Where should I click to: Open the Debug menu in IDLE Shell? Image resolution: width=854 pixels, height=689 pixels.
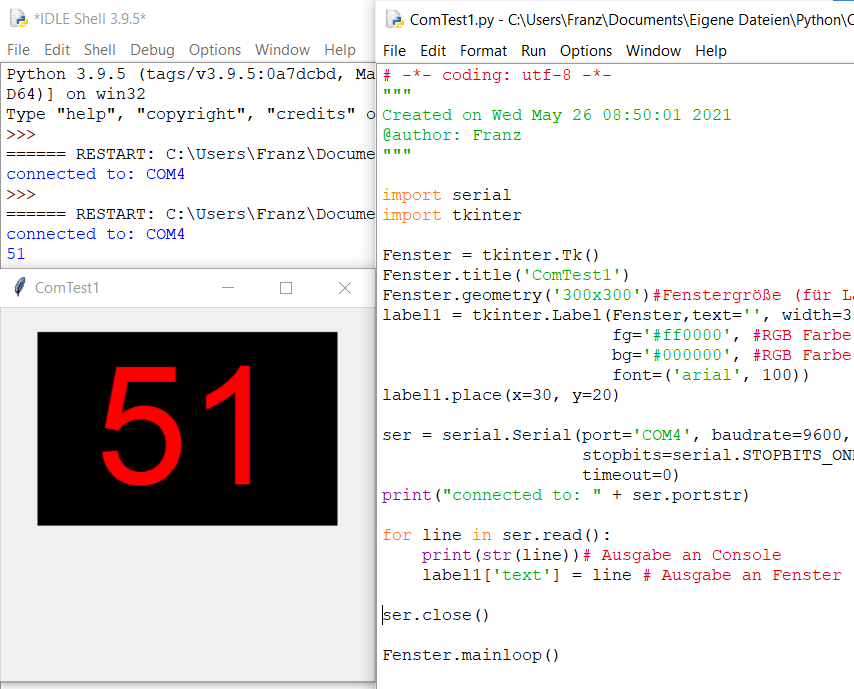click(152, 50)
